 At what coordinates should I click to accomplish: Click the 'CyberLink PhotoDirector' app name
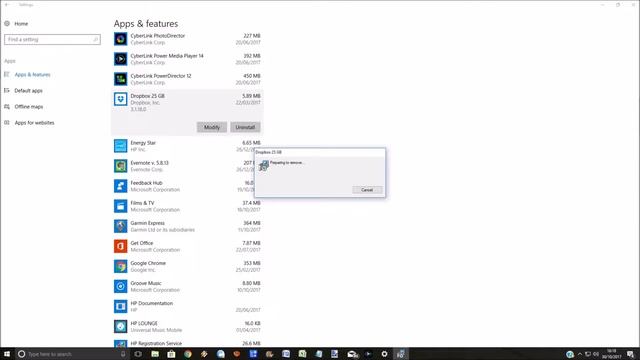point(158,36)
